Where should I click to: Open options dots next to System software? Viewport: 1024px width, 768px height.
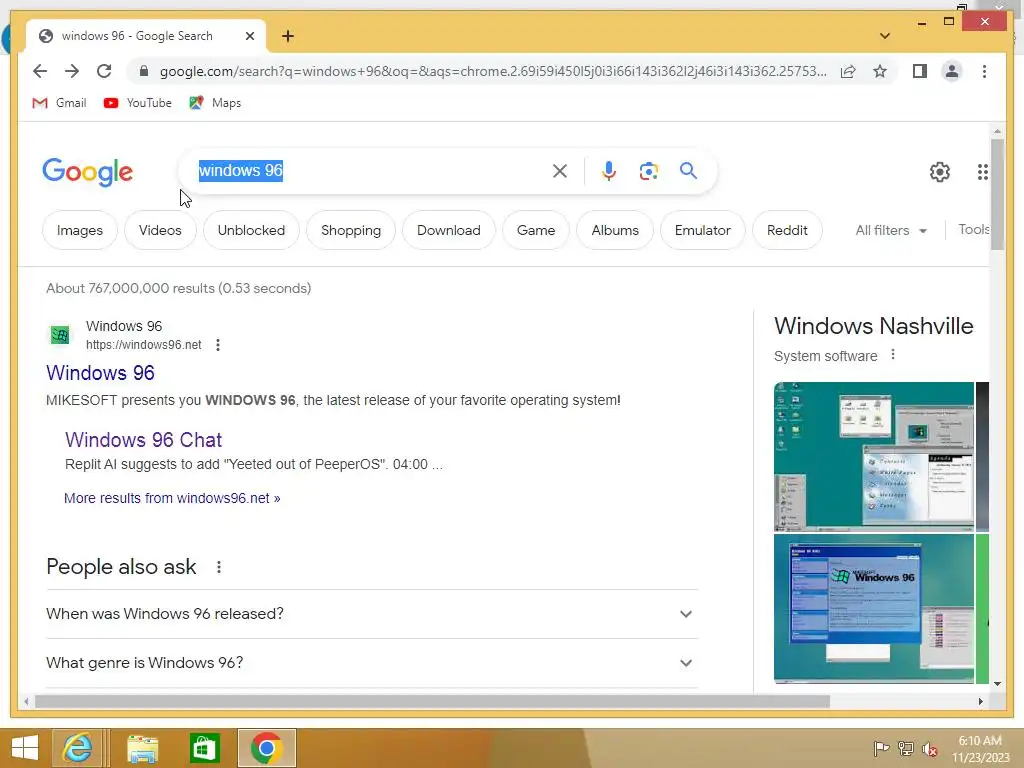click(x=893, y=355)
